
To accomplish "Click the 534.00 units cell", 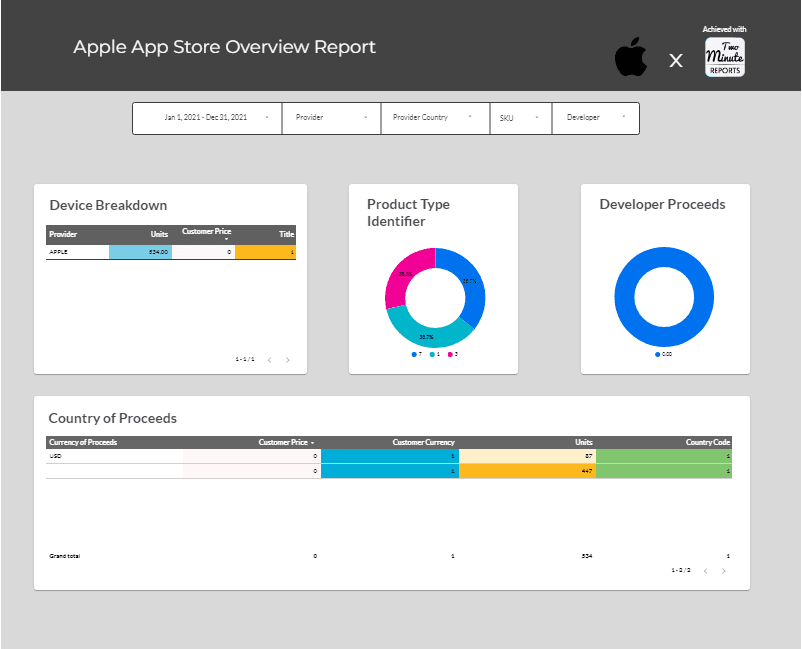I will point(141,252).
